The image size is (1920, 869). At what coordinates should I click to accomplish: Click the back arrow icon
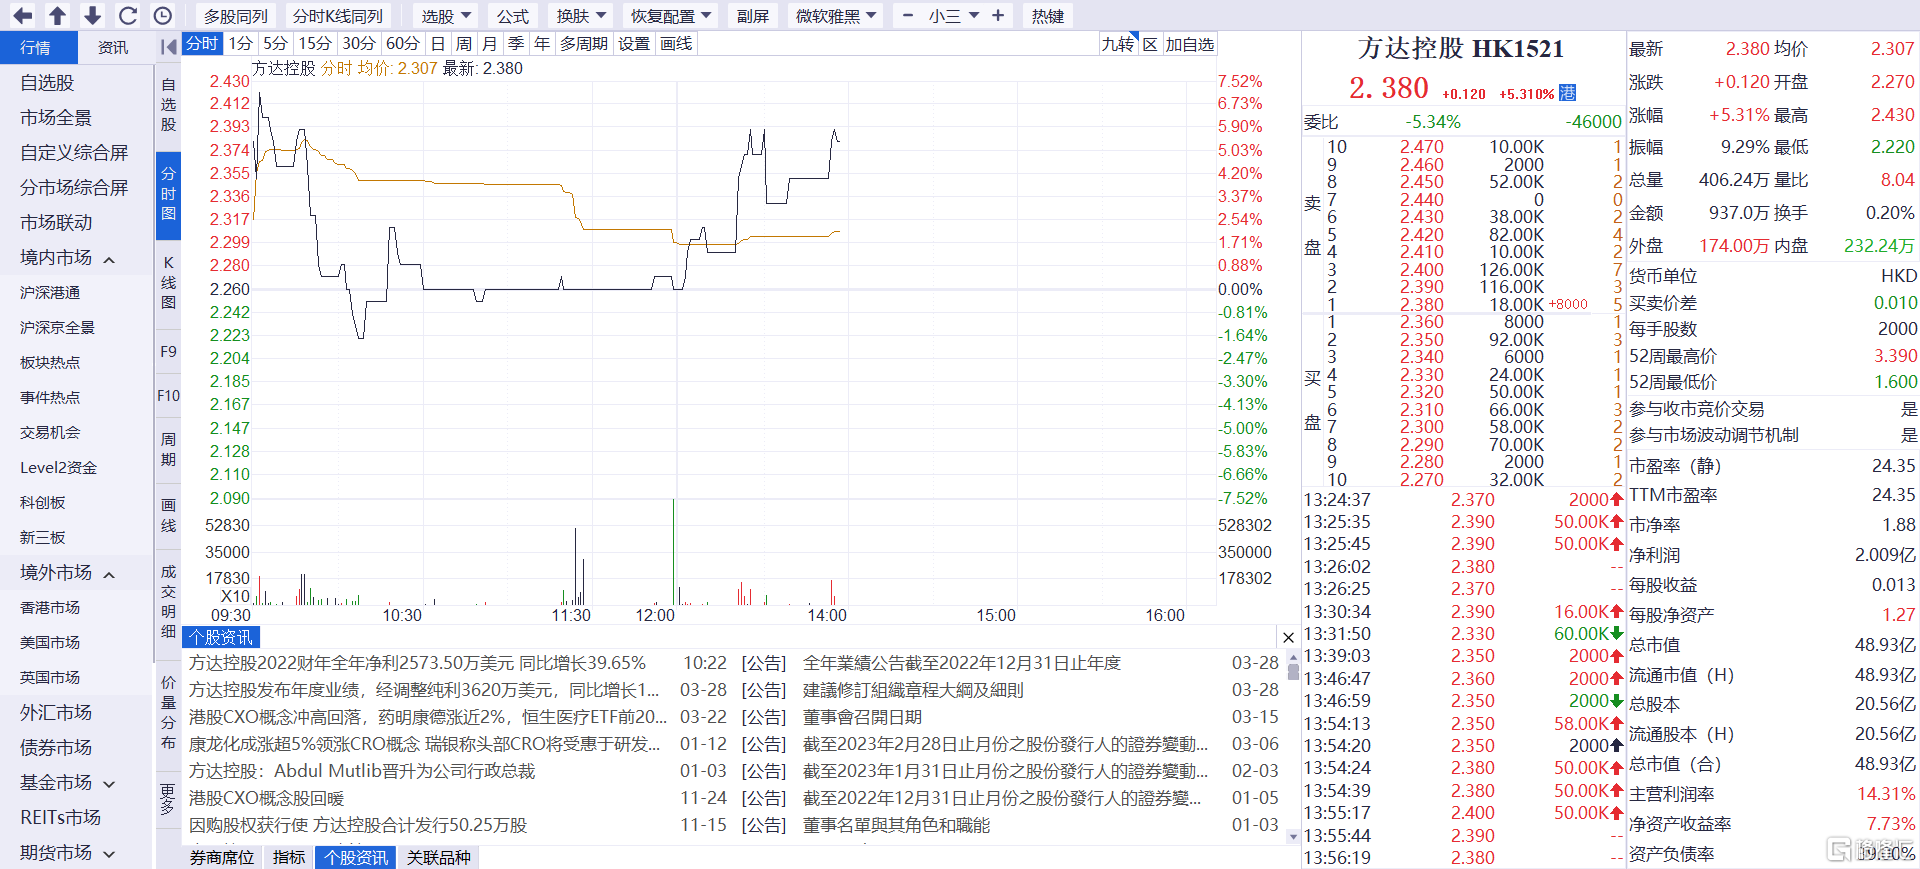22,15
